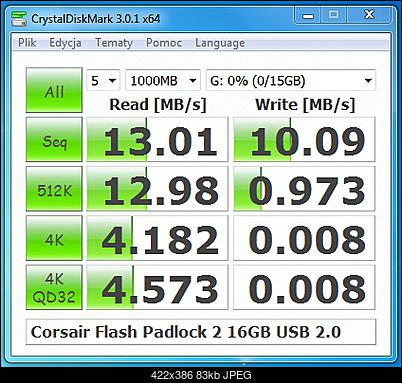Start the 4K QD32 benchmark test

54,287
